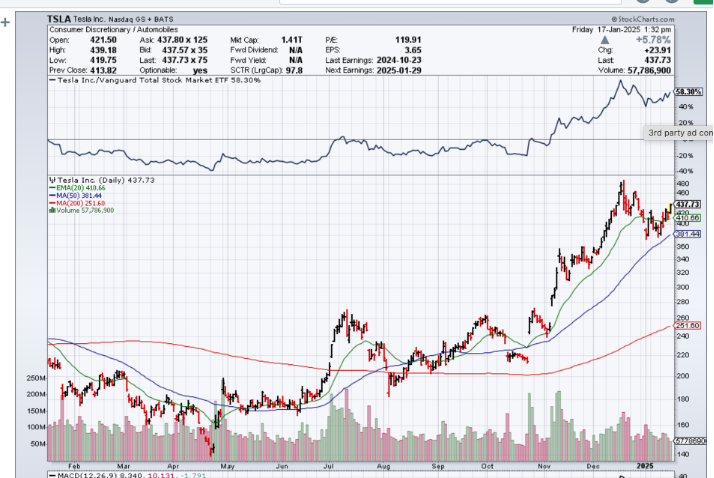Click the 3rd party ad tooltip
This screenshot has height=478, width=714.
679,132
